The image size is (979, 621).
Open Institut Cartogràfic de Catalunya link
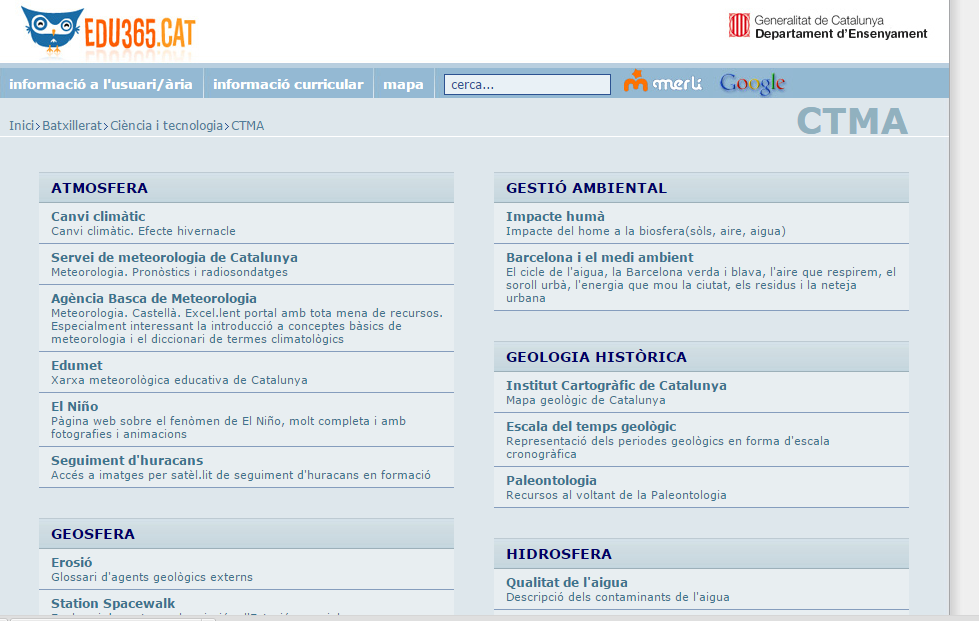coord(616,385)
